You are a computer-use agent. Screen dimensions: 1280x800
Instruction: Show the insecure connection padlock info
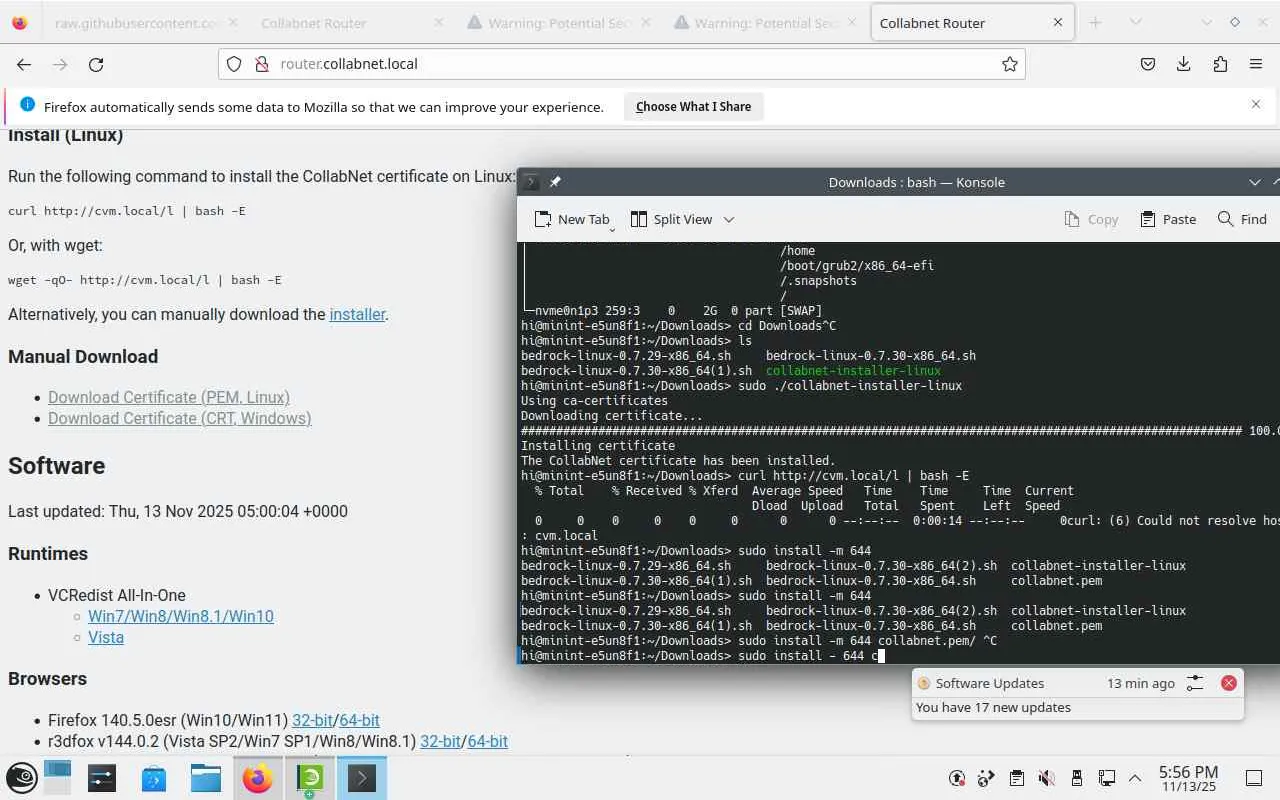tap(261, 64)
